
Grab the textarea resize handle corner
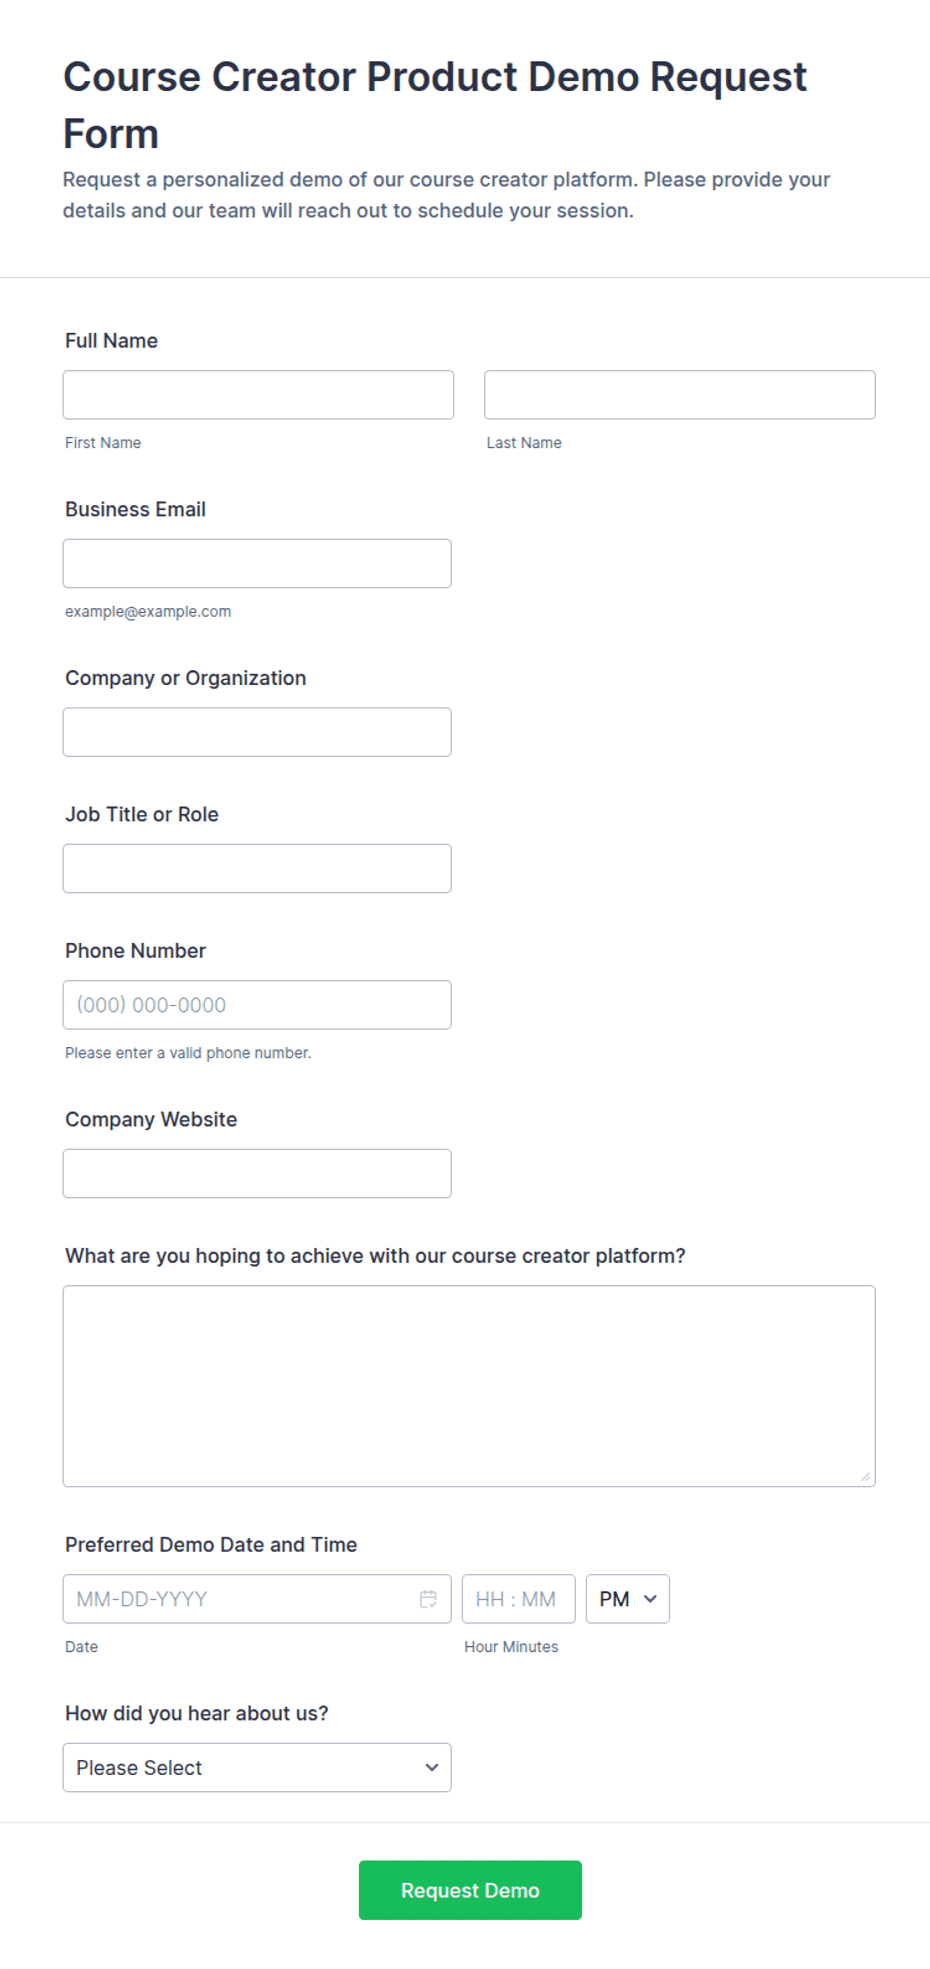tap(865, 1477)
